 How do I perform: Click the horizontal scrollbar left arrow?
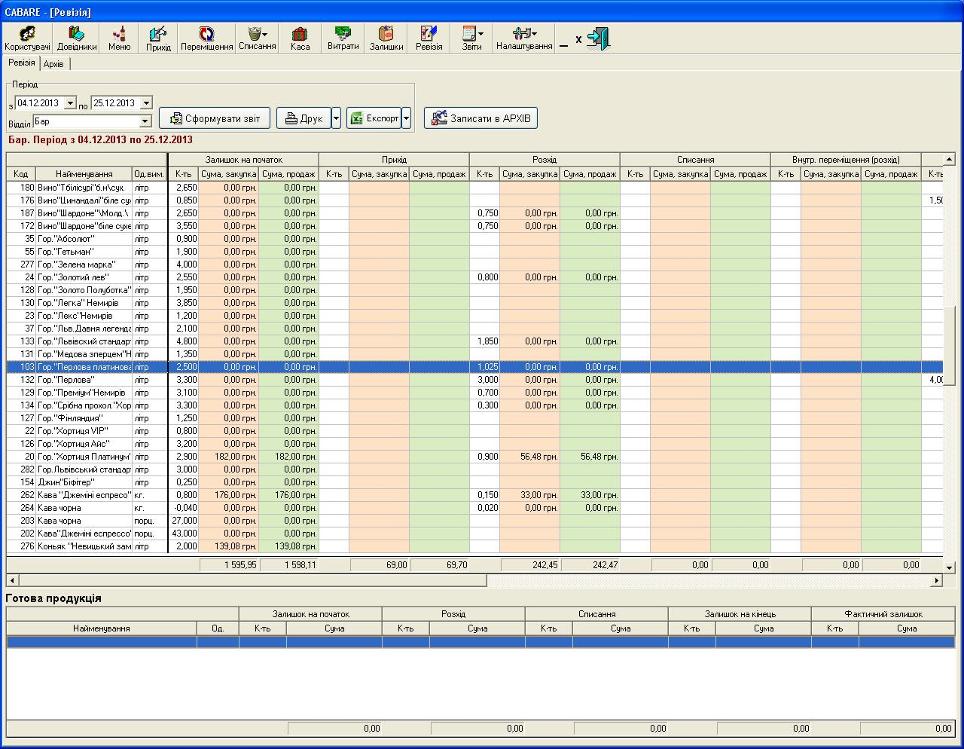12,580
